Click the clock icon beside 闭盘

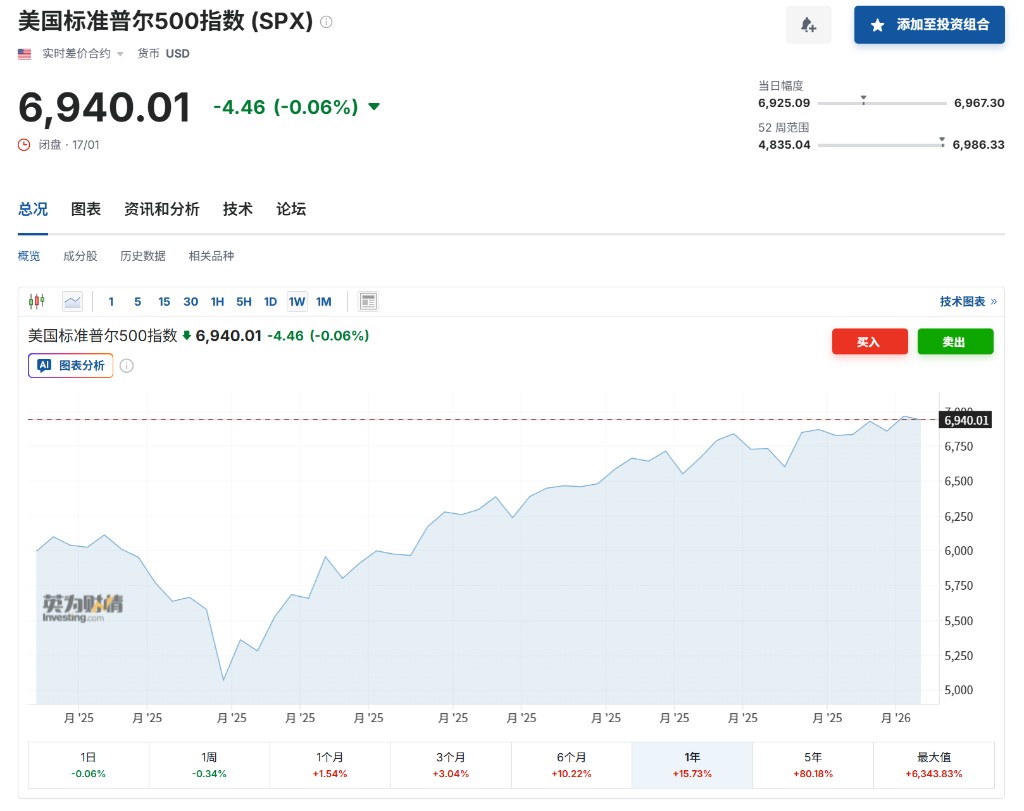25,145
